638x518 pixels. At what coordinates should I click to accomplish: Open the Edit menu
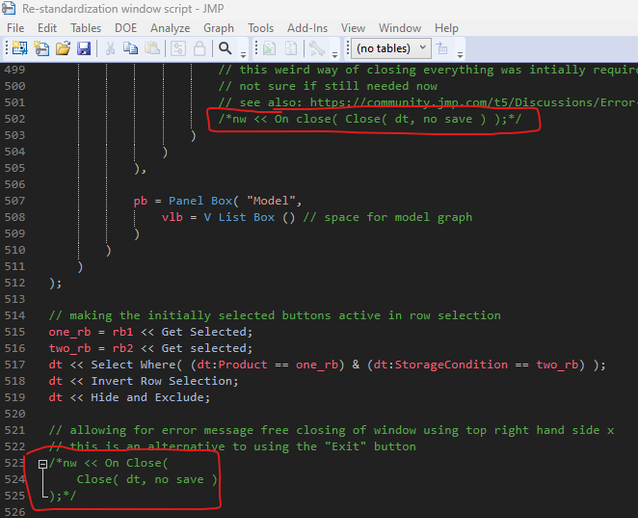pos(47,28)
